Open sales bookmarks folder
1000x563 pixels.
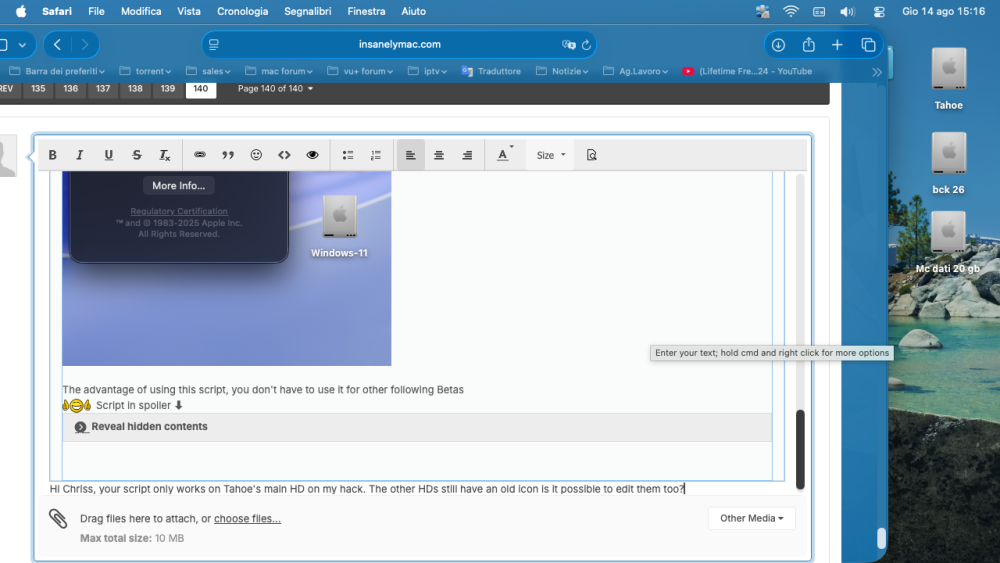(209, 71)
